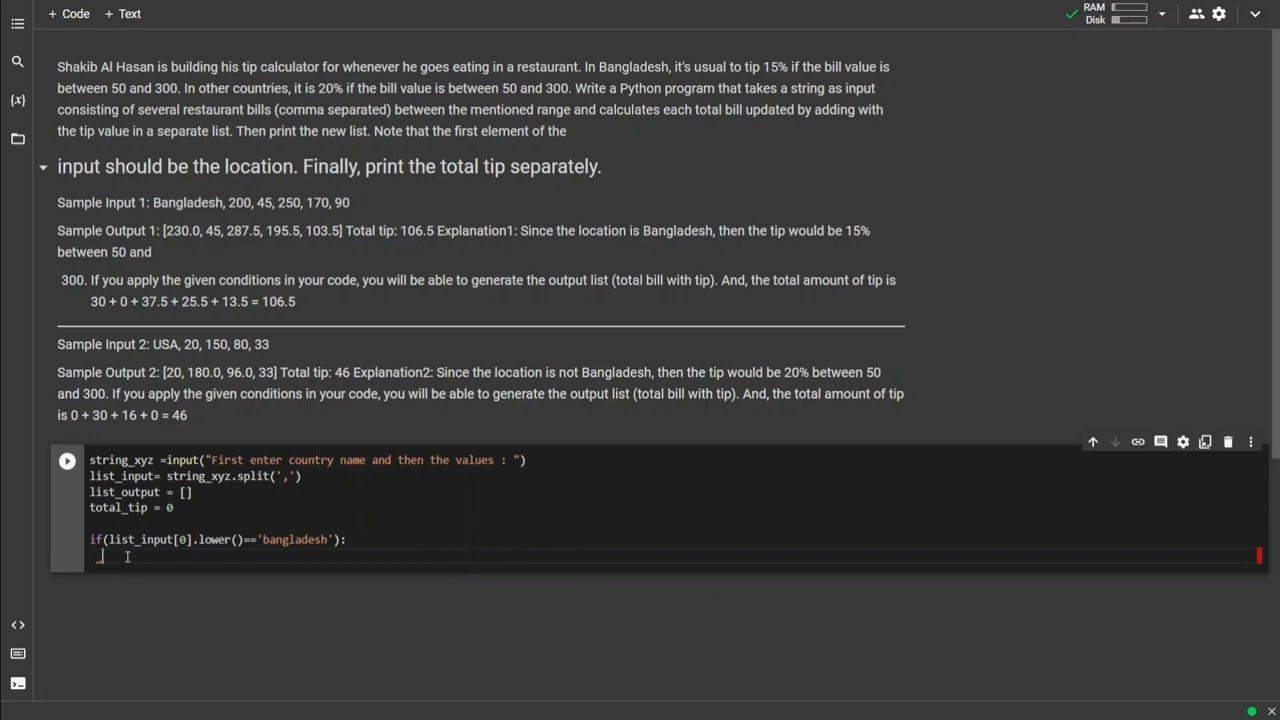
Task: Open the code snippets panel
Action: click(17, 625)
